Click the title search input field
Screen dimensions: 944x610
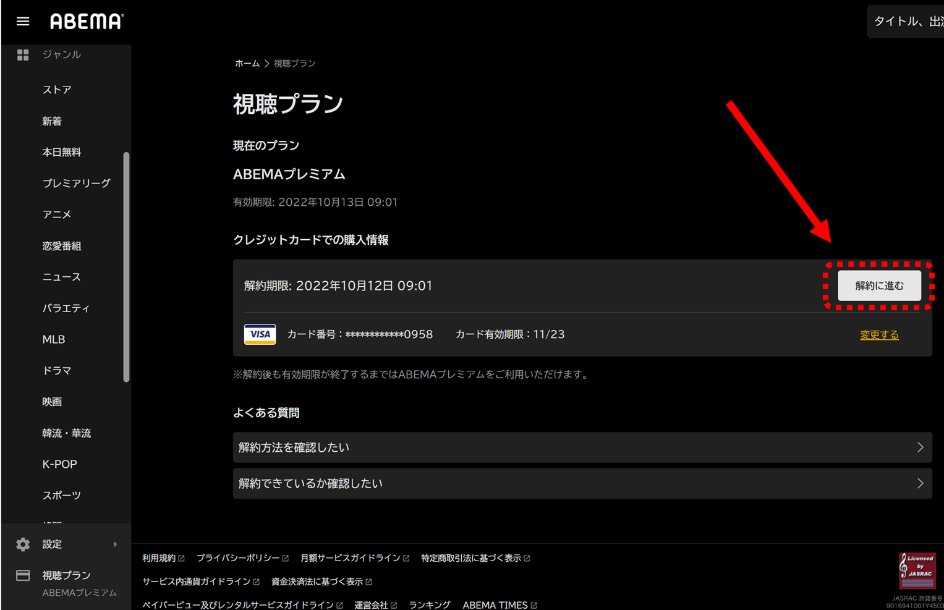pyautogui.click(x=906, y=21)
